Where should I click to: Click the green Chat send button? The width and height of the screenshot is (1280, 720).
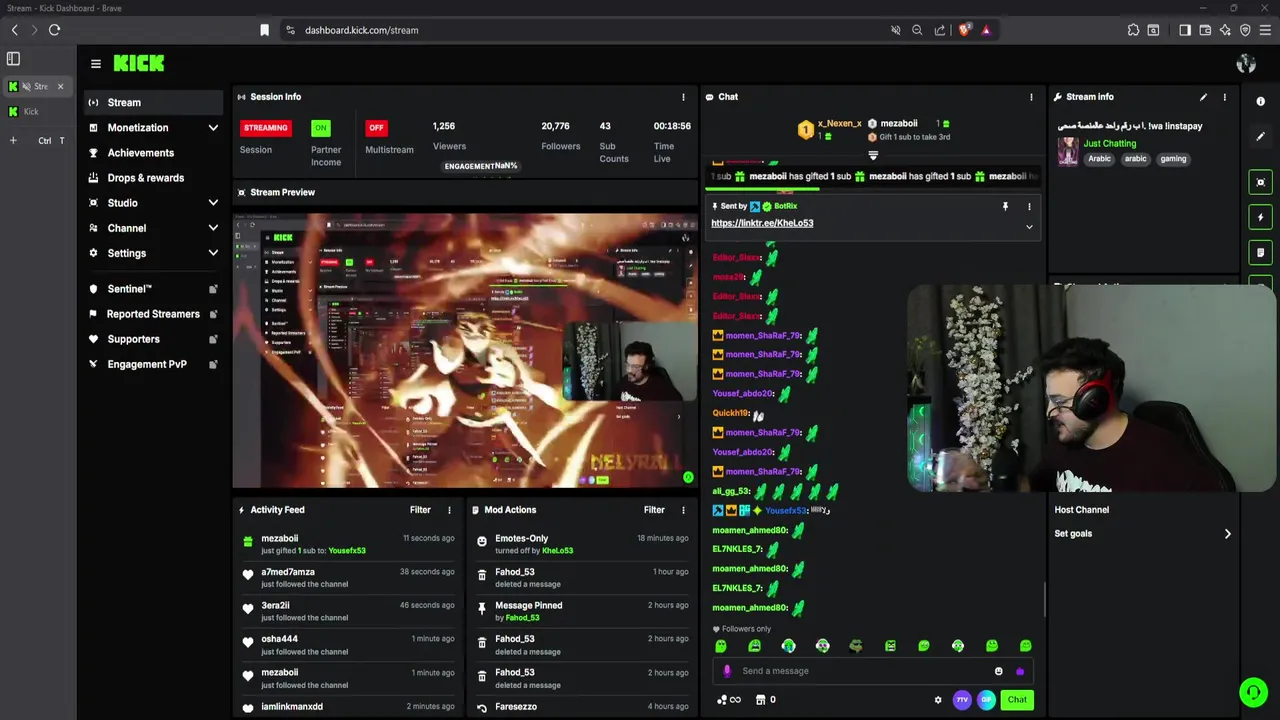point(1017,700)
